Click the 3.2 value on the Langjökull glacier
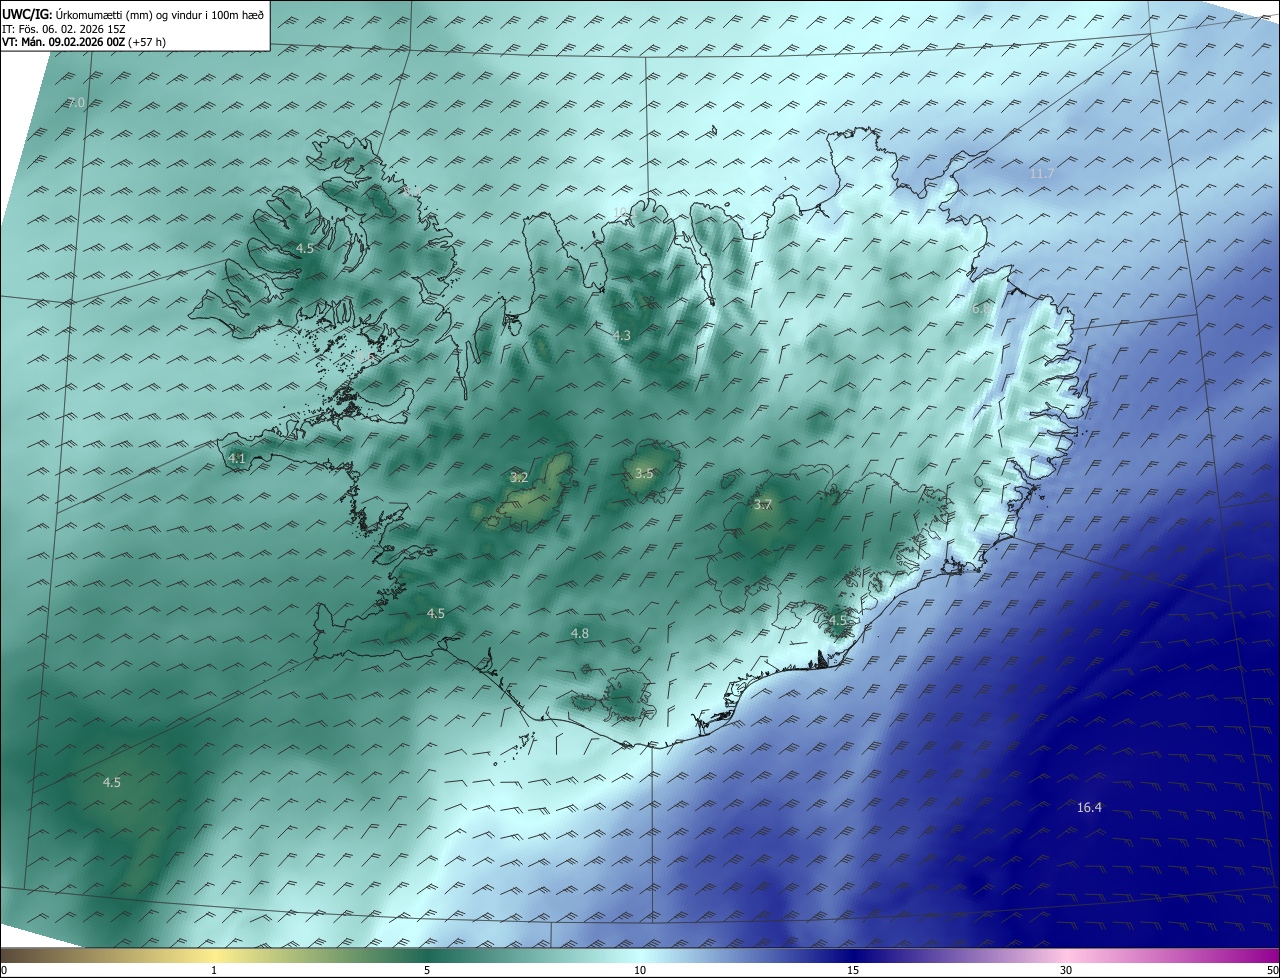Viewport: 1280px width, 978px height. pyautogui.click(x=519, y=478)
